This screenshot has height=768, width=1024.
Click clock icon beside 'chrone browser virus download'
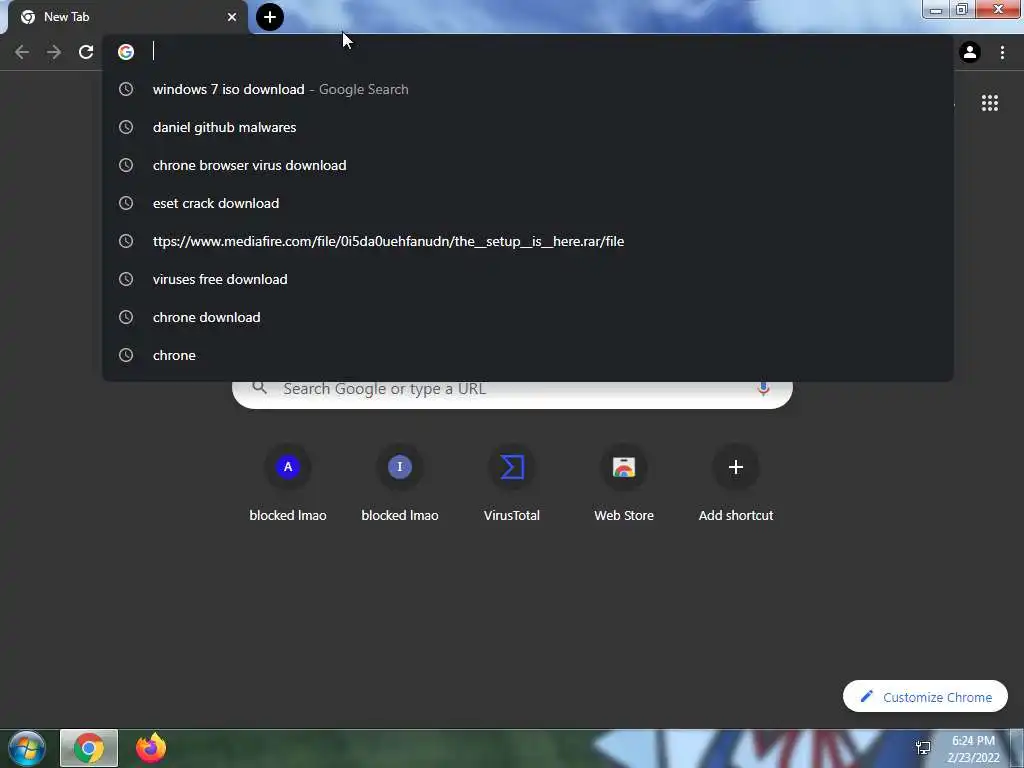(x=126, y=165)
